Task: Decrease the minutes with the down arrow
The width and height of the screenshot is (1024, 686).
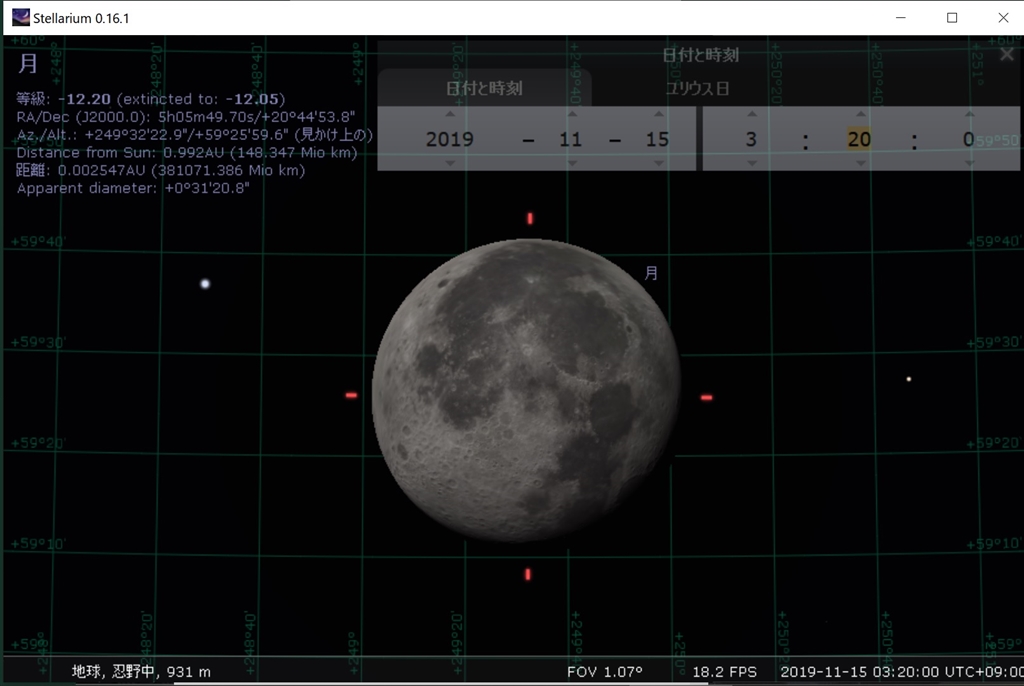Action: 861,163
